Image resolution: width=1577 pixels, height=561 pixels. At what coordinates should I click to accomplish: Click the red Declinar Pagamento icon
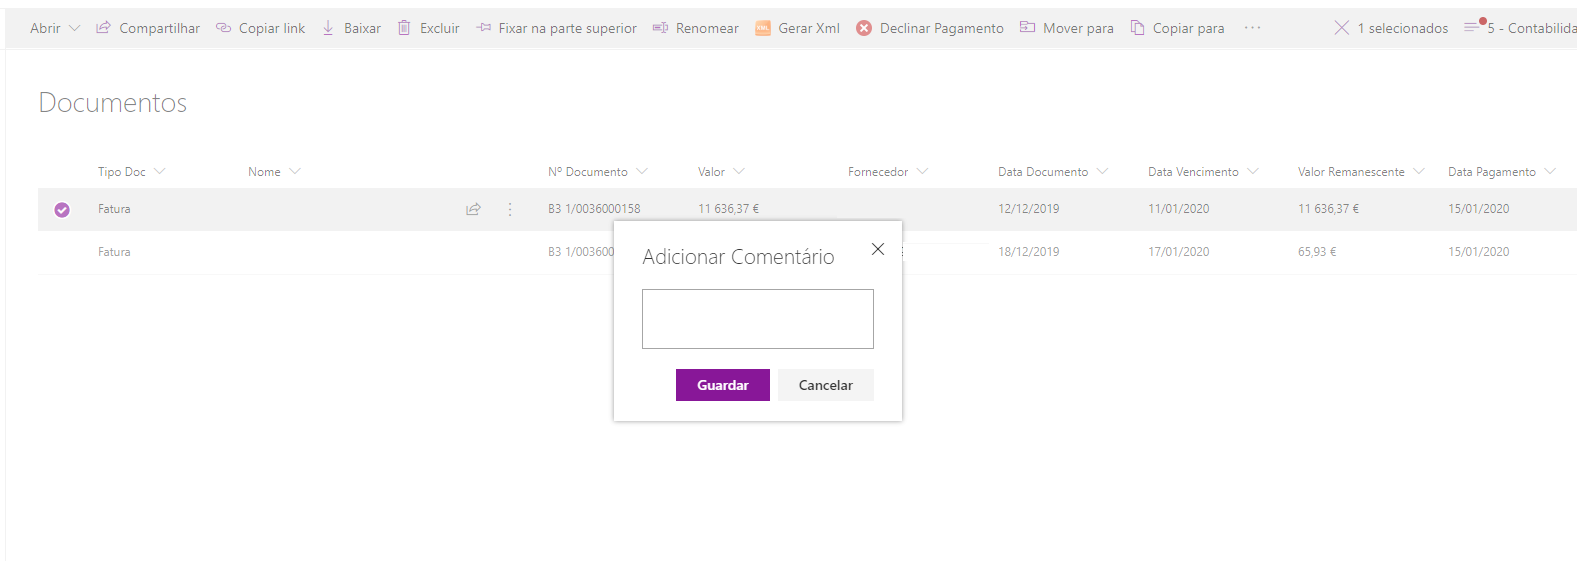pyautogui.click(x=864, y=28)
